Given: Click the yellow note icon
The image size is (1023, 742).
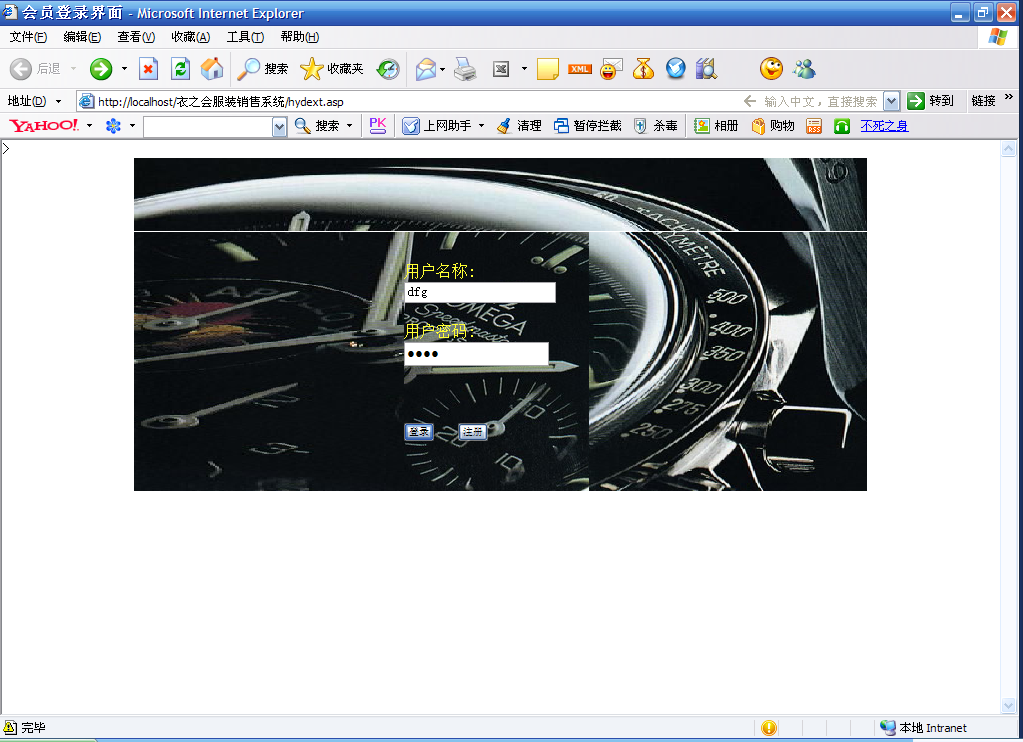Looking at the screenshot, I should pyautogui.click(x=547, y=69).
